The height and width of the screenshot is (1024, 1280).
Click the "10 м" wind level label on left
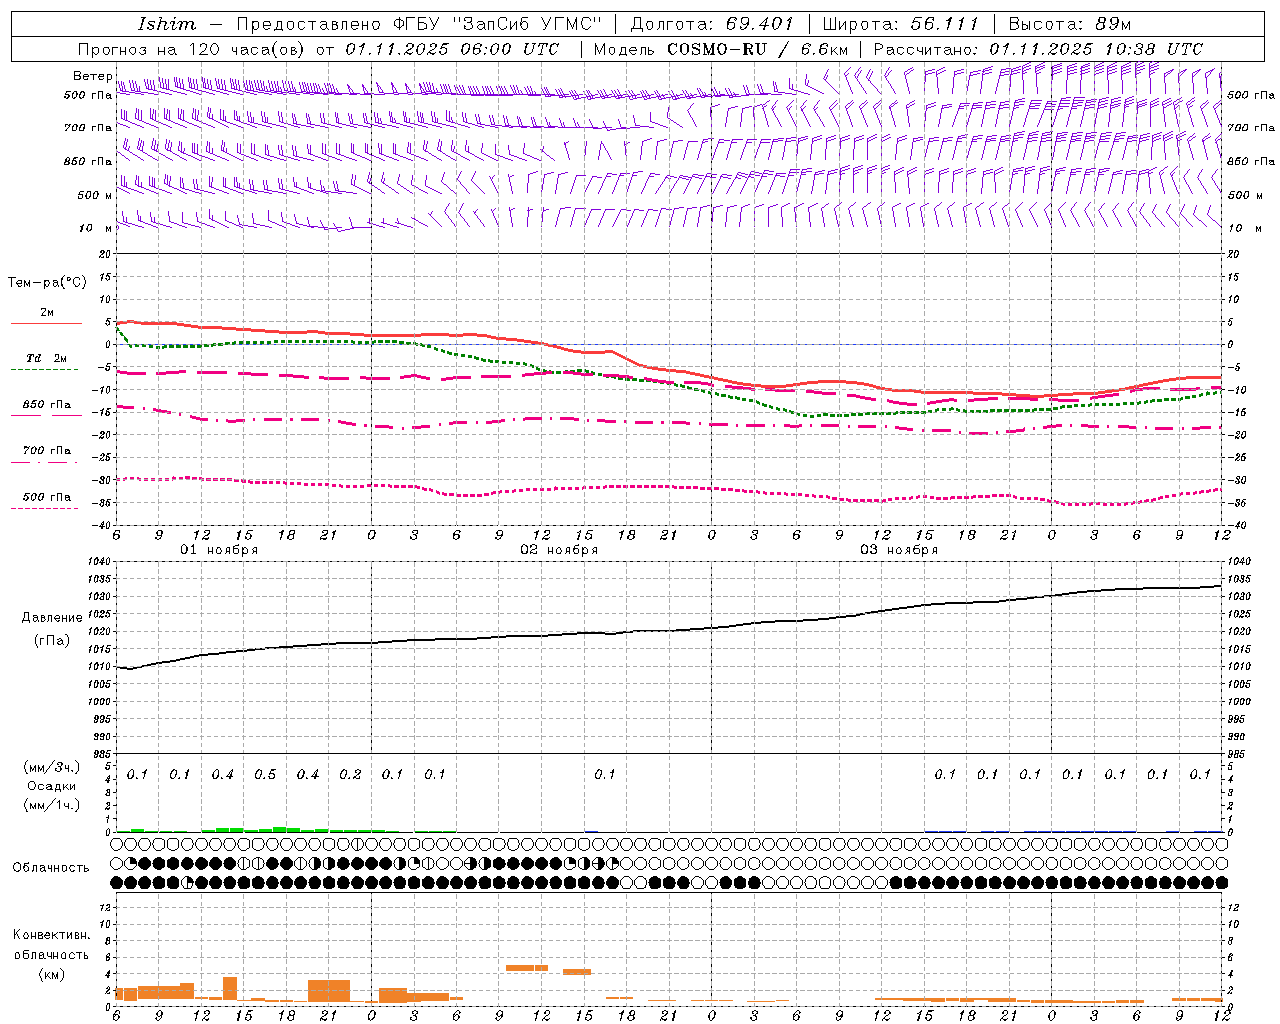pos(96,228)
